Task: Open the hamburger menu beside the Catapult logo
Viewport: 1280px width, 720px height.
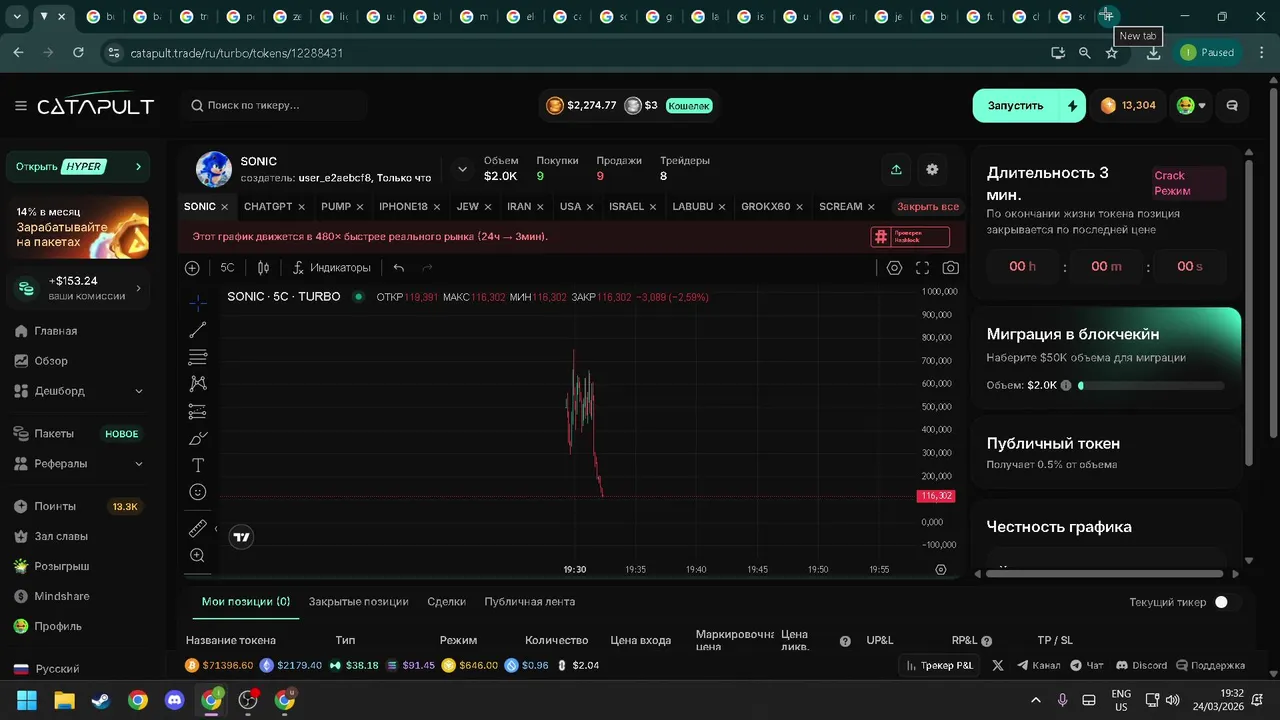Action: click(x=20, y=106)
